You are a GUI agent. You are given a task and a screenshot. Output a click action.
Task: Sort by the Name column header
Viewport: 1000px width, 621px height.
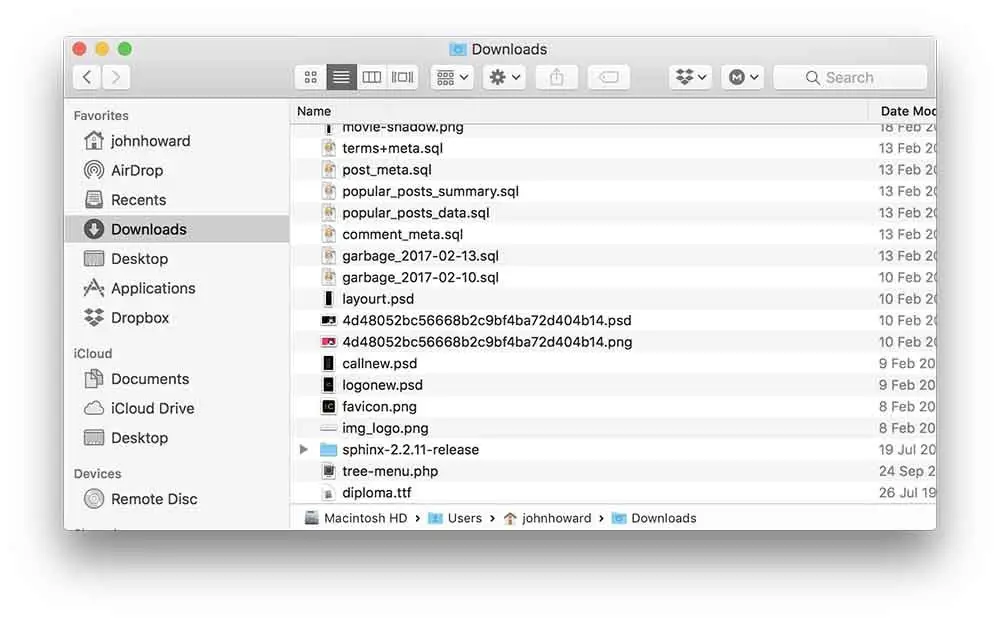point(579,111)
